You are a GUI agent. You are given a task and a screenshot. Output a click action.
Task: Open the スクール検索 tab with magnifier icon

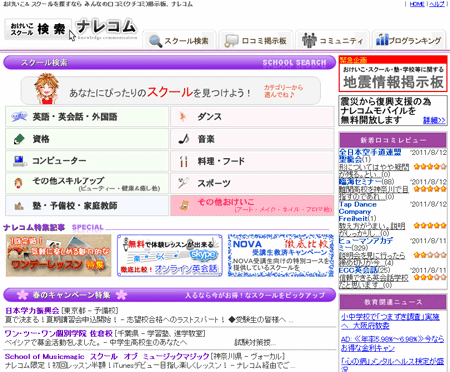click(x=179, y=41)
